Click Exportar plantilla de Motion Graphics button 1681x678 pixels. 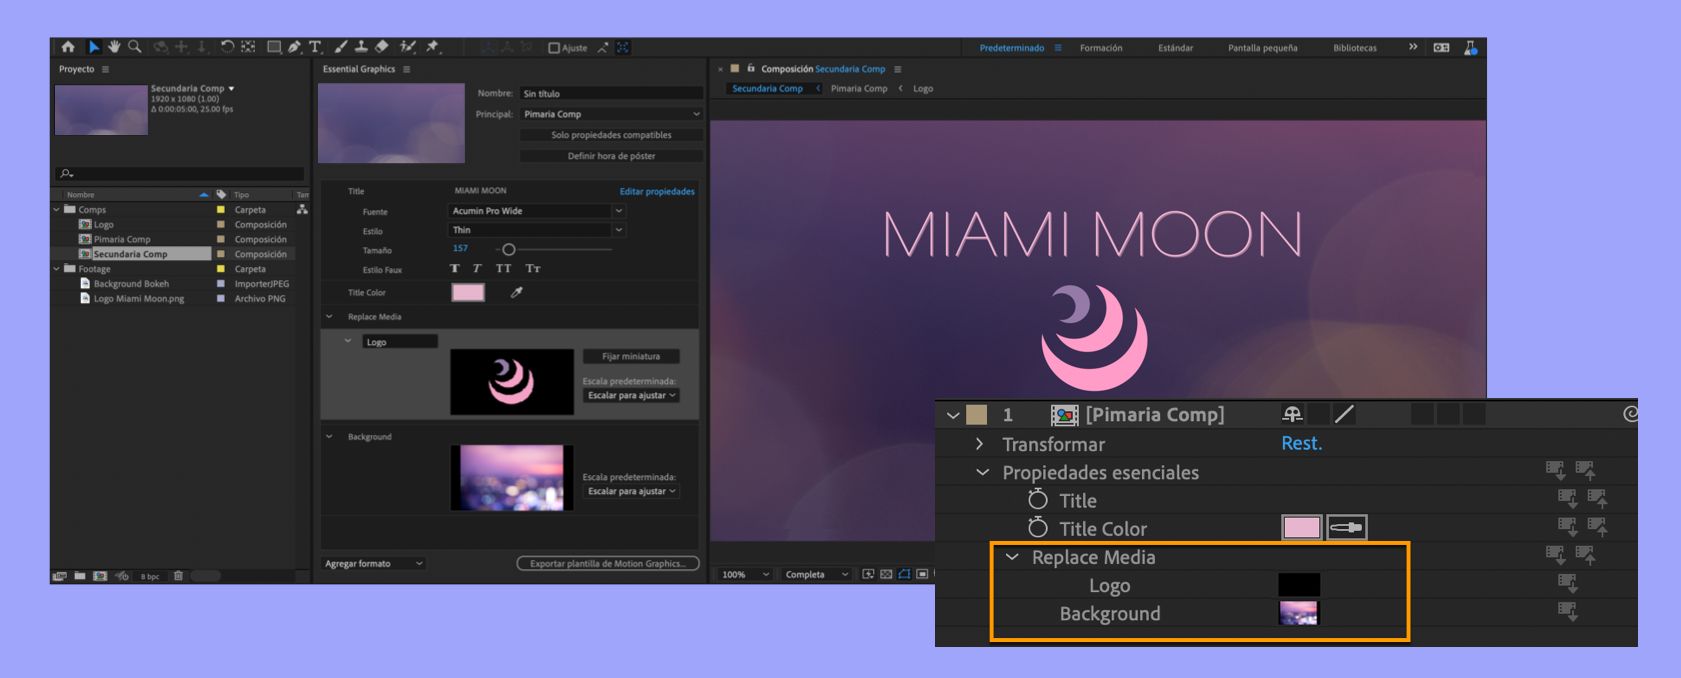point(608,564)
